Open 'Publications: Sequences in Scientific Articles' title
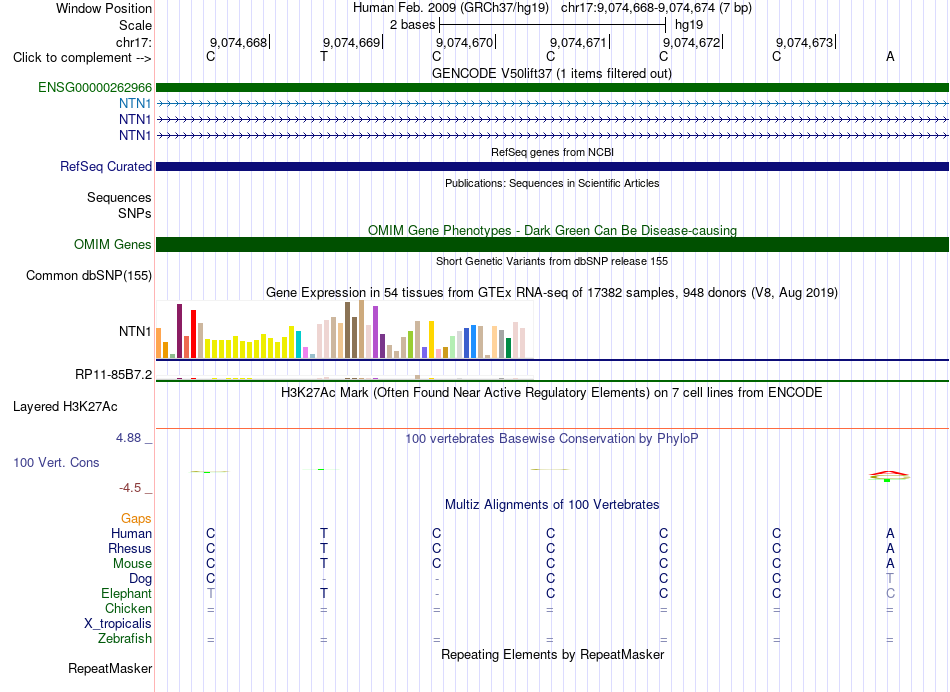950x692 pixels. (552, 183)
